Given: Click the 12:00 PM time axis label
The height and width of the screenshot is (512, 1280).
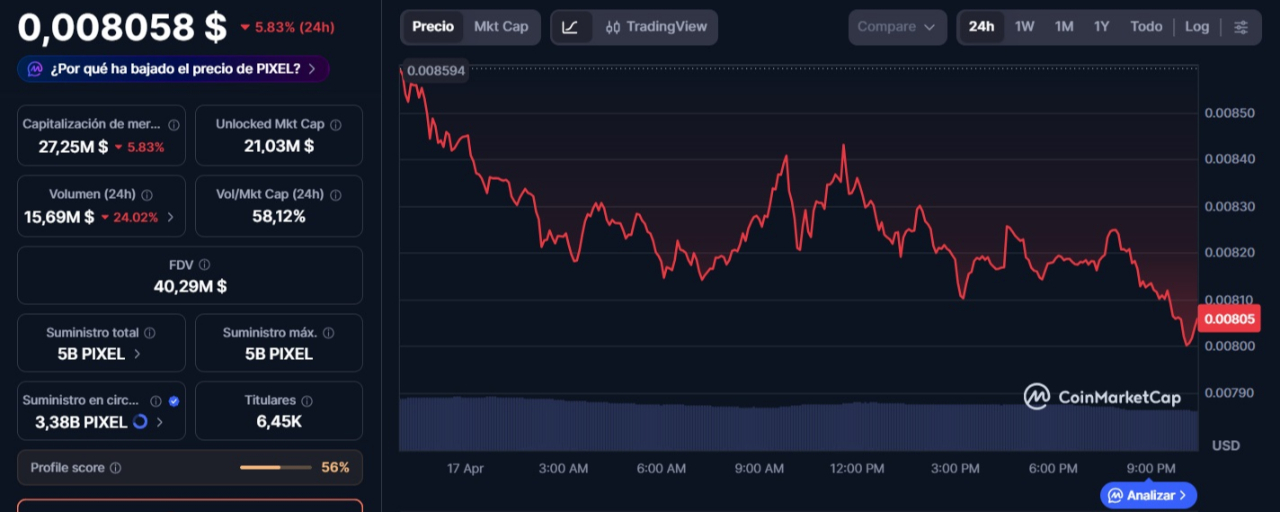Looking at the screenshot, I should [857, 468].
